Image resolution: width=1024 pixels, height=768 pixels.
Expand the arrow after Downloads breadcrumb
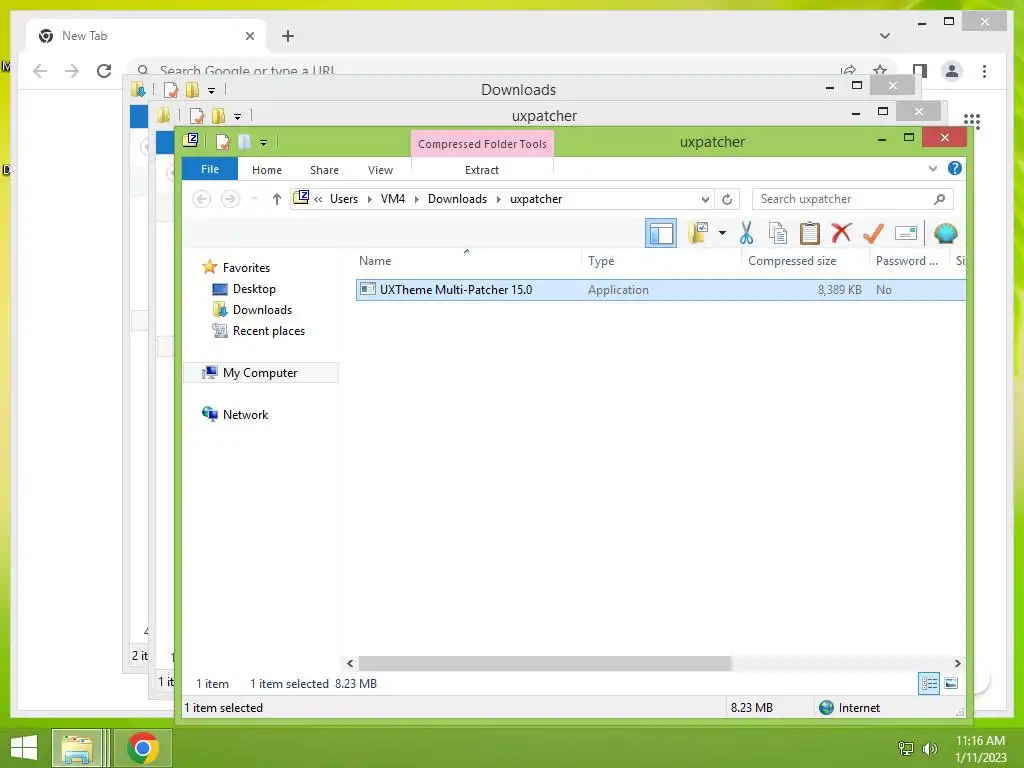(499, 199)
